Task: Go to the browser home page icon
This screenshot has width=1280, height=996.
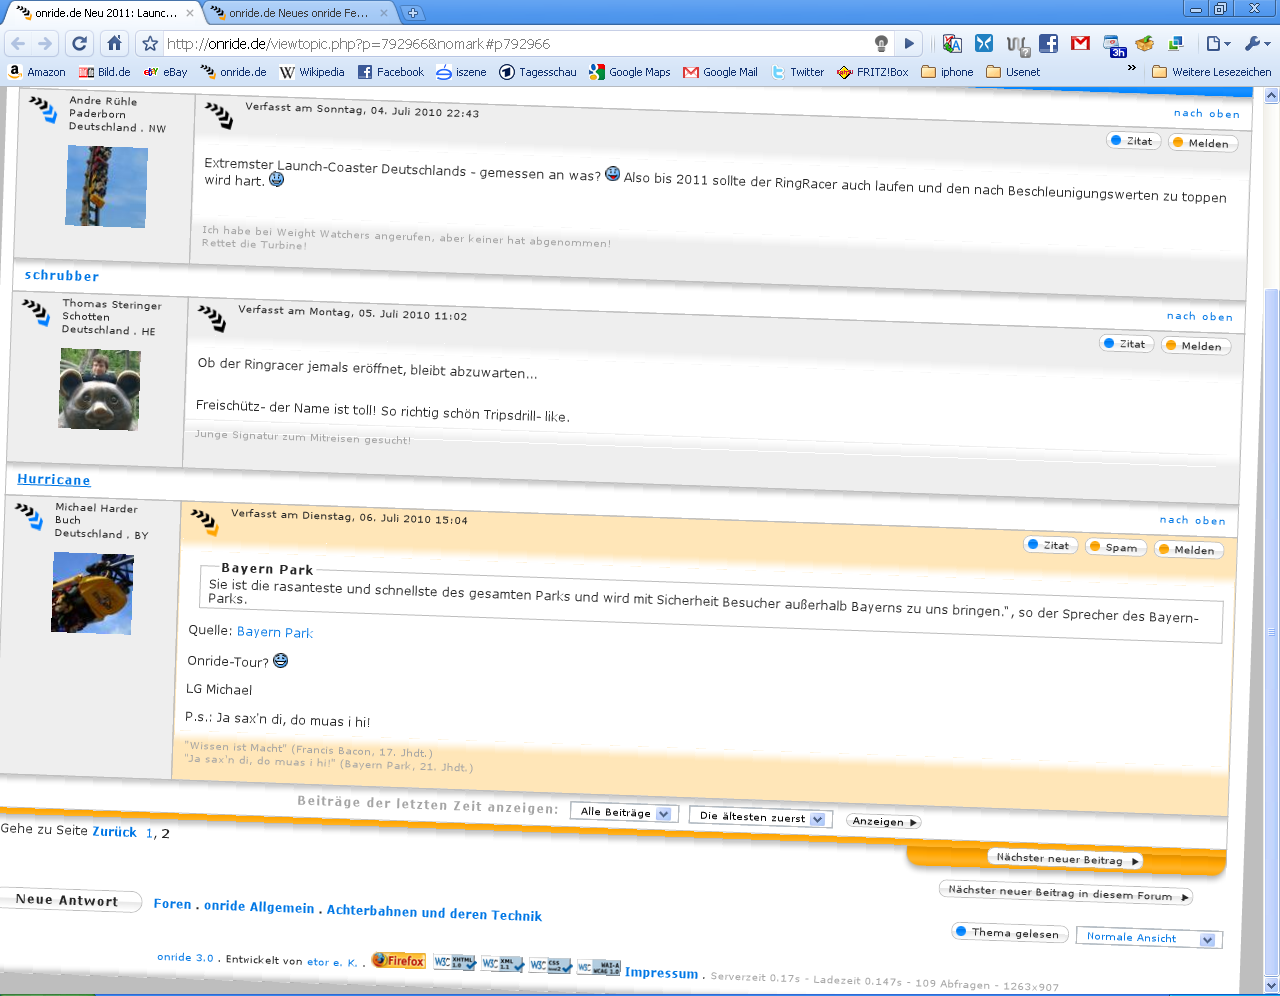Action: tap(114, 43)
